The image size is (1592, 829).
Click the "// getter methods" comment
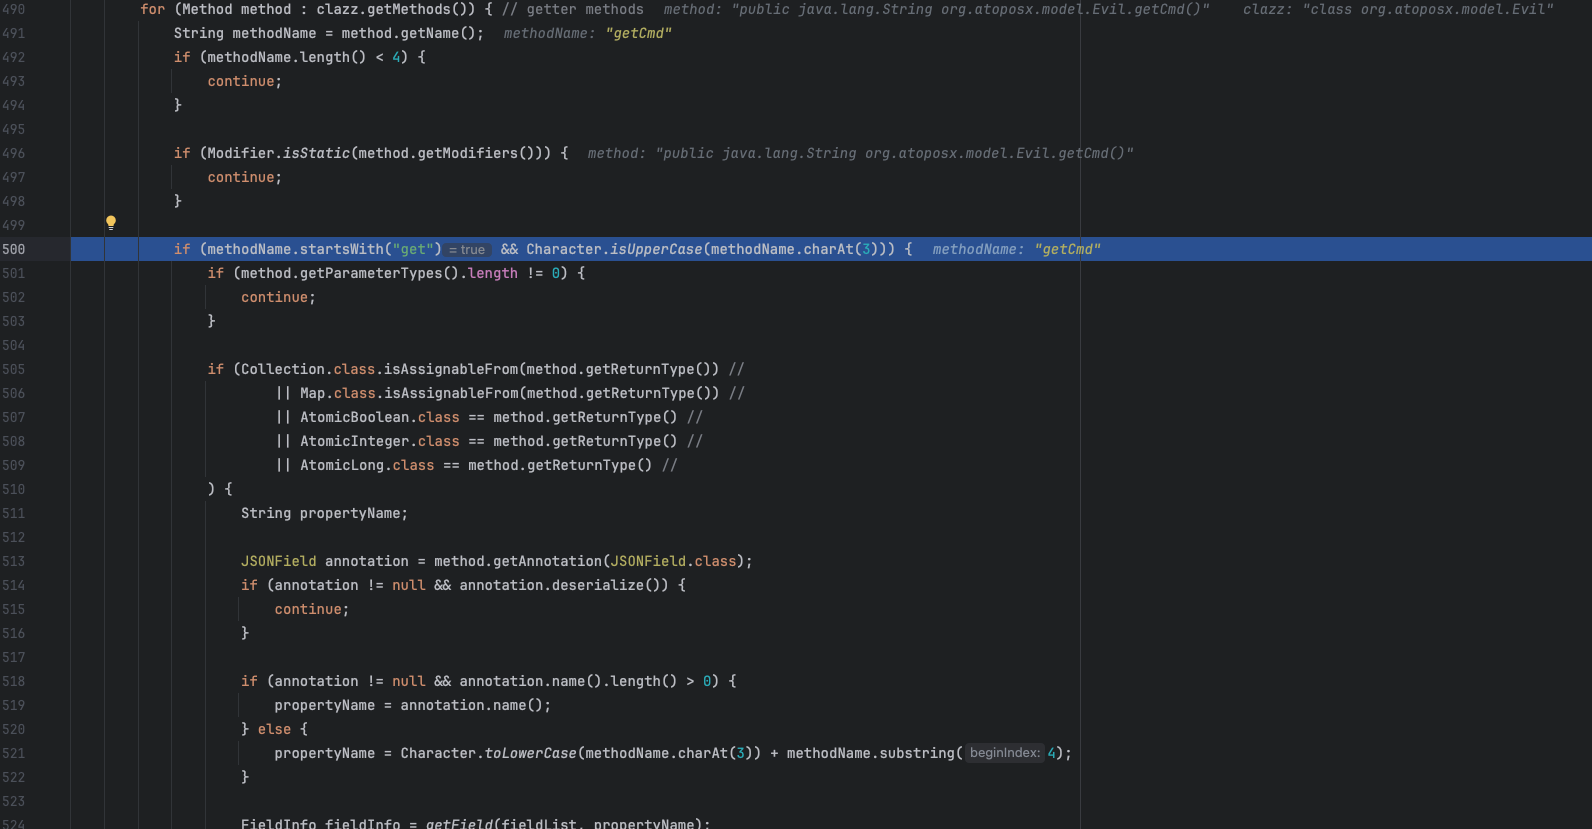pos(572,9)
